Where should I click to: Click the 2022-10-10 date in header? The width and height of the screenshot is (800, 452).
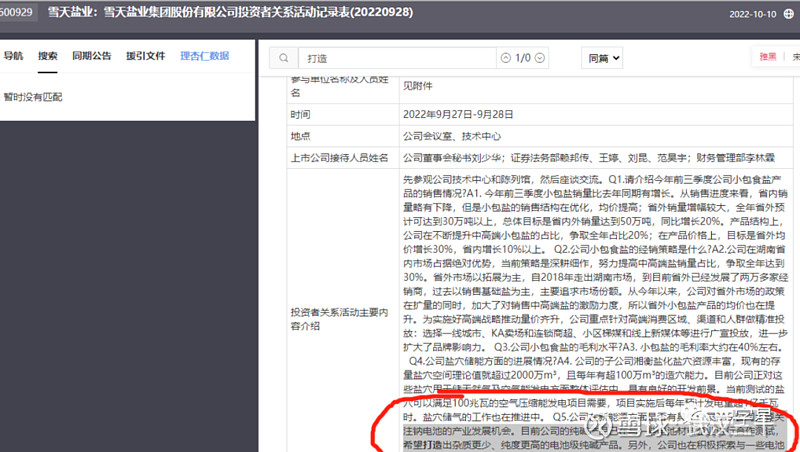pyautogui.click(x=753, y=14)
